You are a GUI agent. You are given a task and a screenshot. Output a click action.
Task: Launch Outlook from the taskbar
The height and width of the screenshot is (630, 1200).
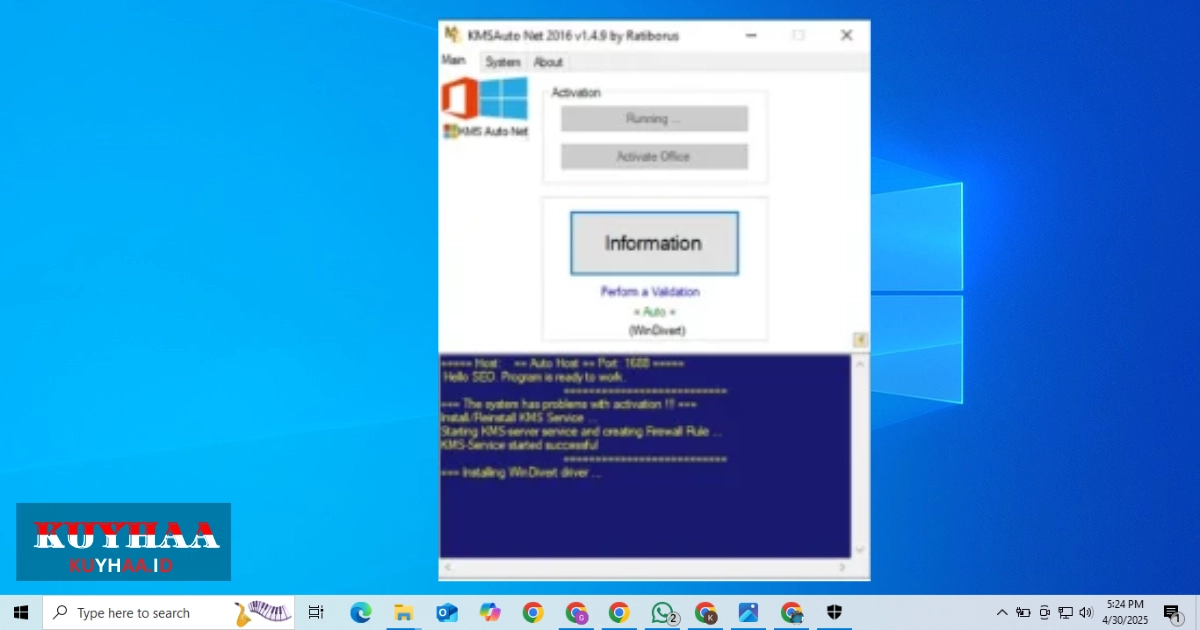[x=447, y=613]
